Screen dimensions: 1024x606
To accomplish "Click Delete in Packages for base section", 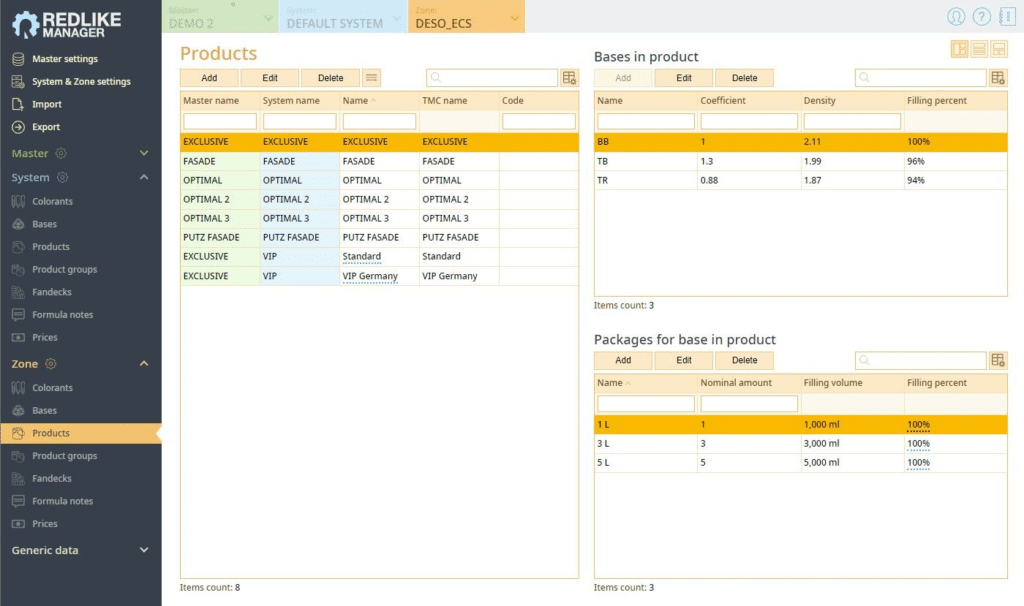I will tap(744, 360).
